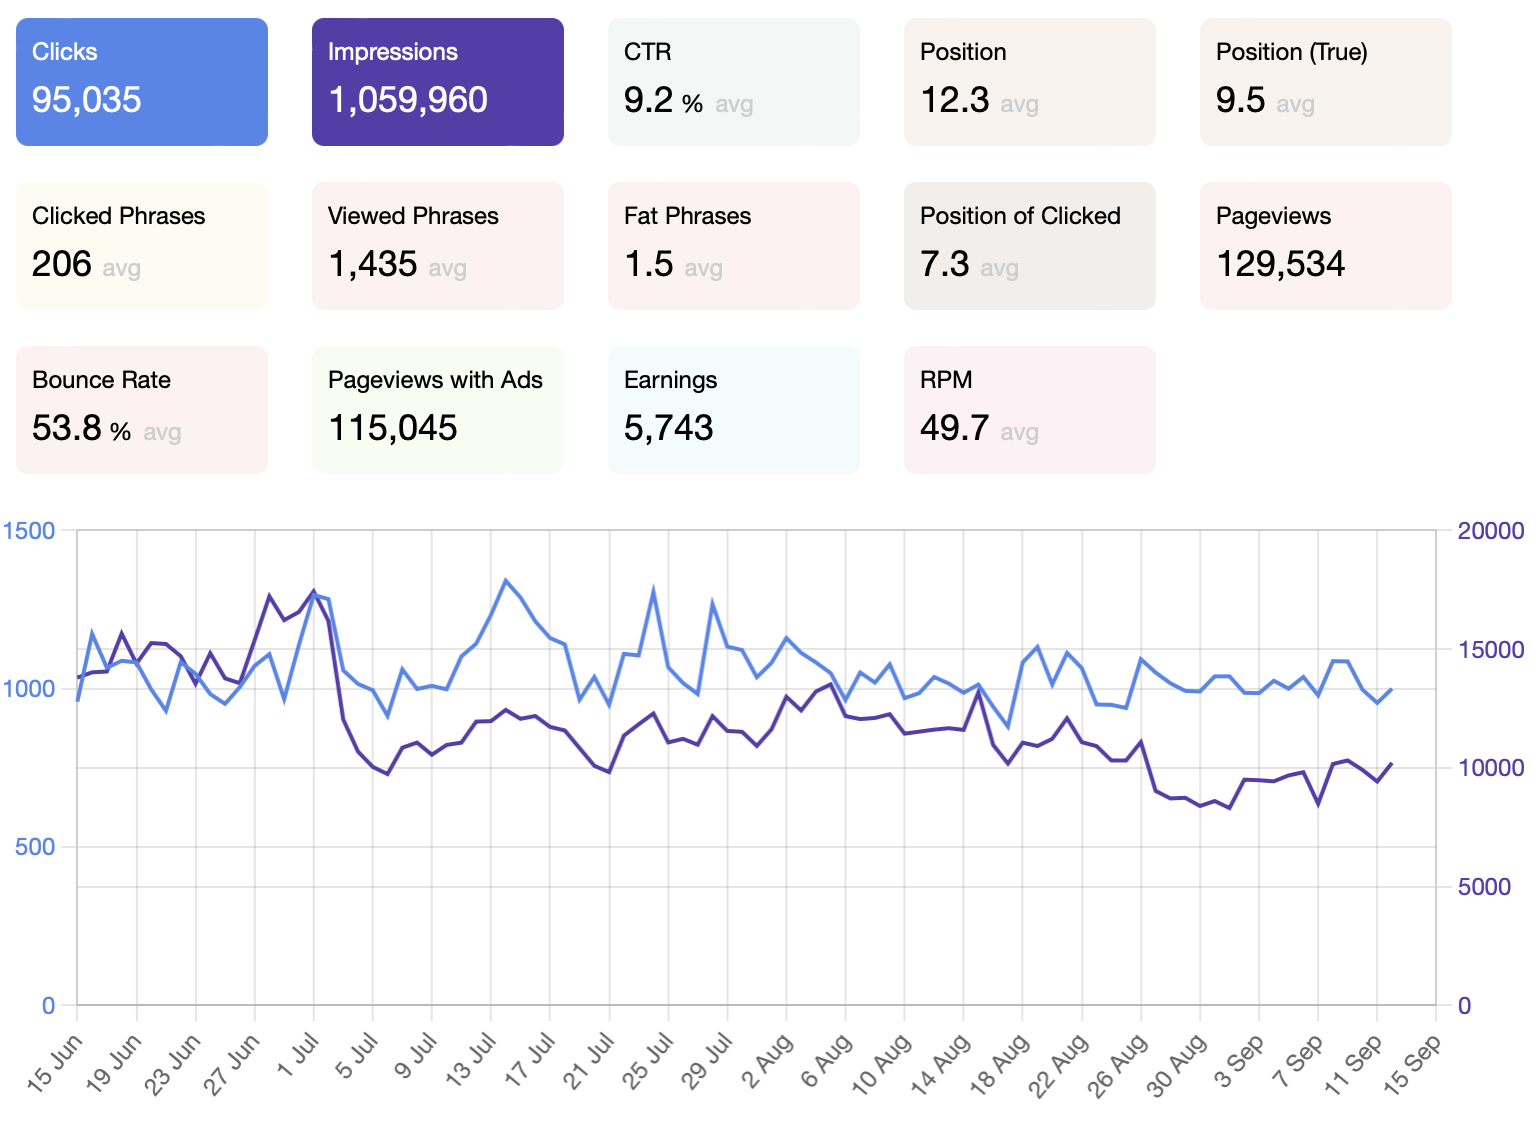Viewport: 1536px width, 1134px height.
Task: Click the RPM 49.7 card
Action: pos(1030,410)
